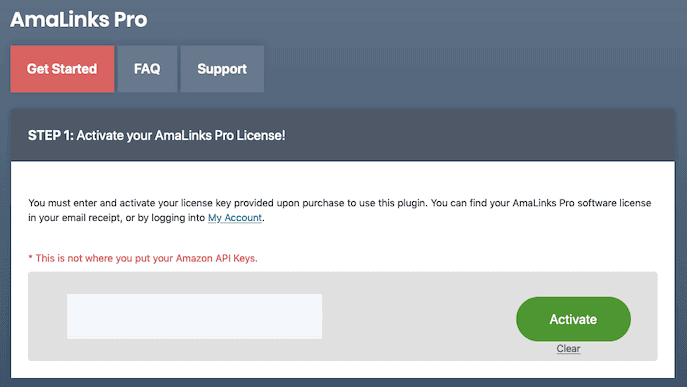Image resolution: width=687 pixels, height=387 pixels.
Task: Clear the entered license key
Action: pos(568,348)
